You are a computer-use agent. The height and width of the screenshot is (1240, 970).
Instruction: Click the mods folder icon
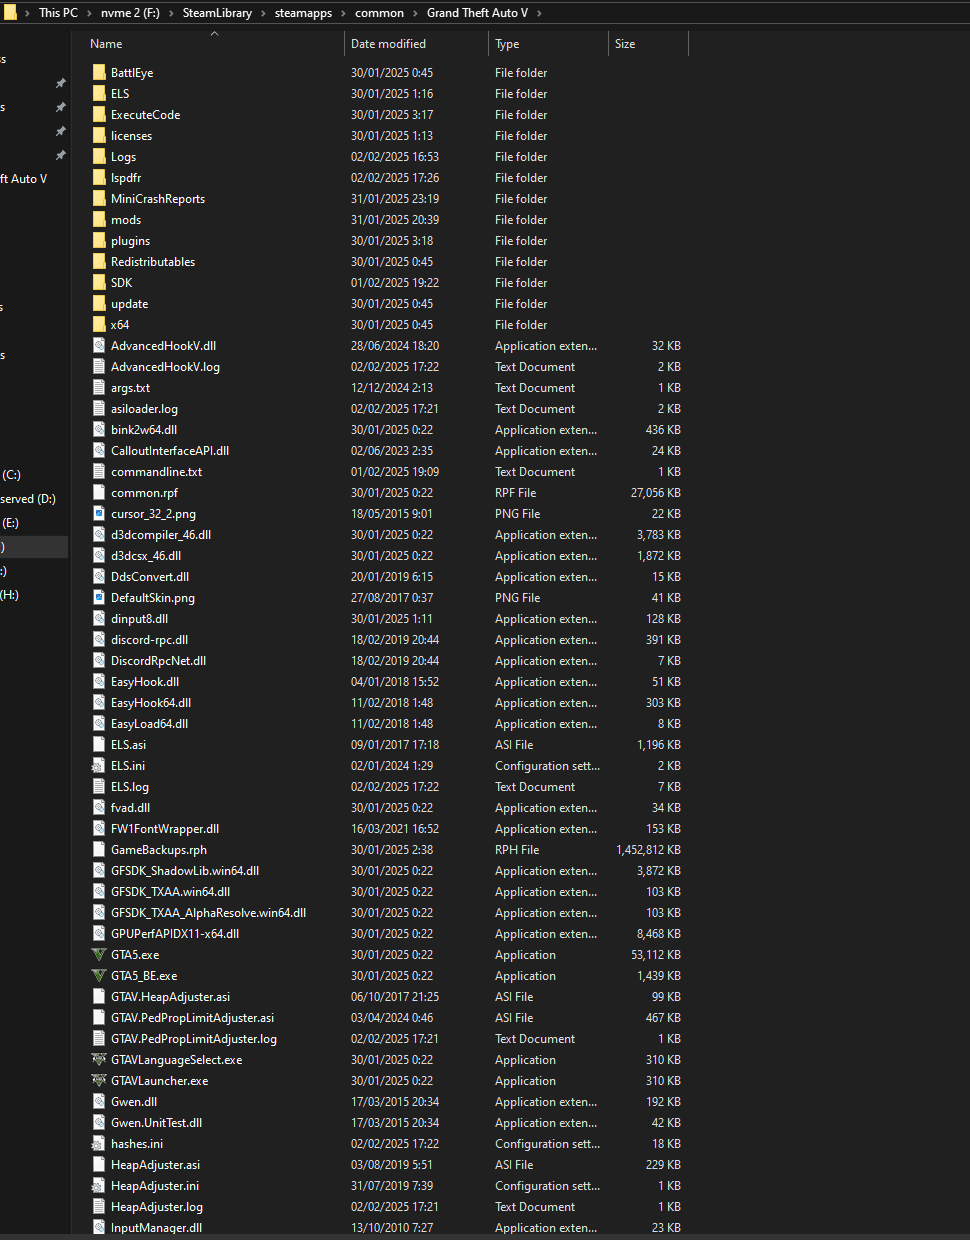(99, 219)
